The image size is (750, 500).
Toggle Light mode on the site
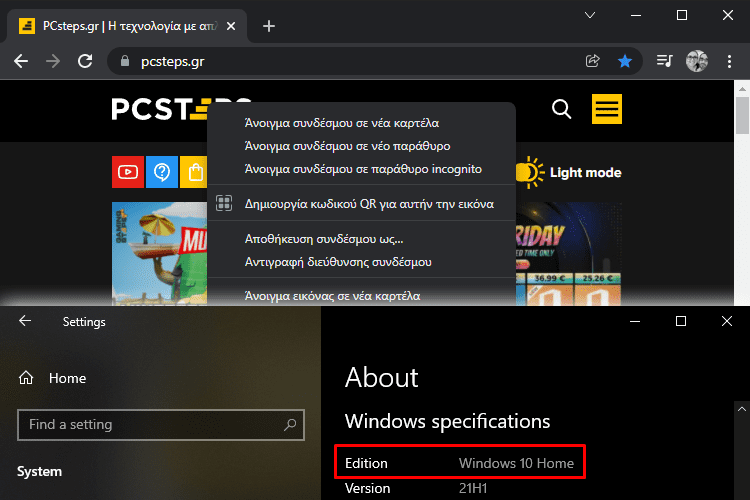(569, 172)
